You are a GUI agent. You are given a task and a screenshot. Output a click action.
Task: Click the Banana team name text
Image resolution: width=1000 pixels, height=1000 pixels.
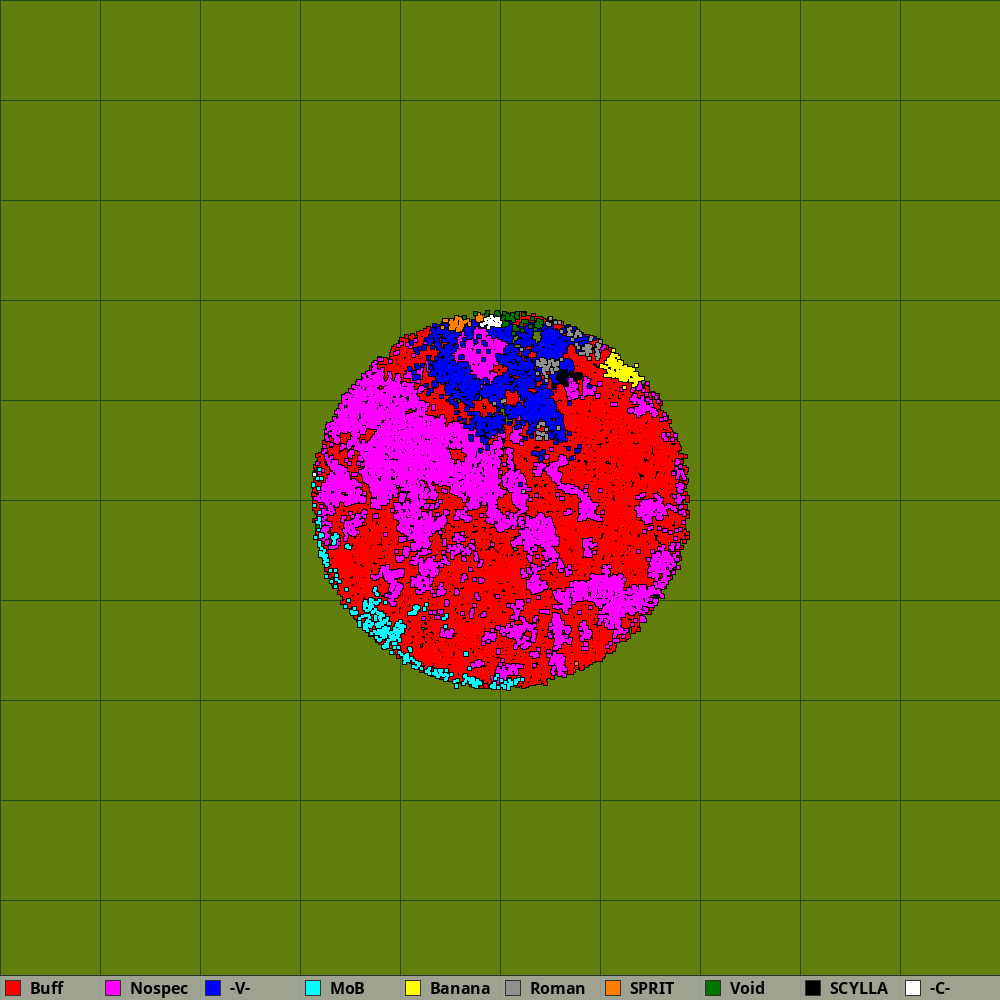460,988
